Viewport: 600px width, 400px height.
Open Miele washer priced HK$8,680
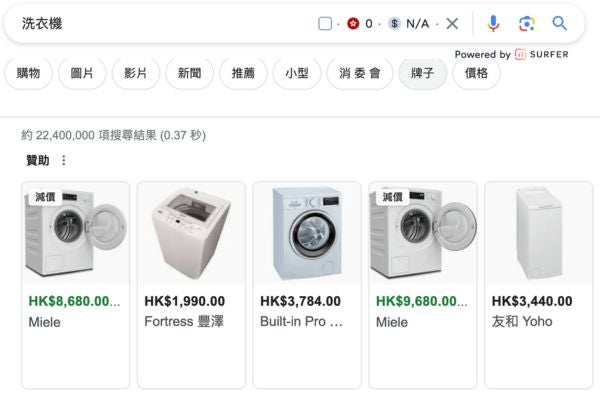tap(76, 285)
